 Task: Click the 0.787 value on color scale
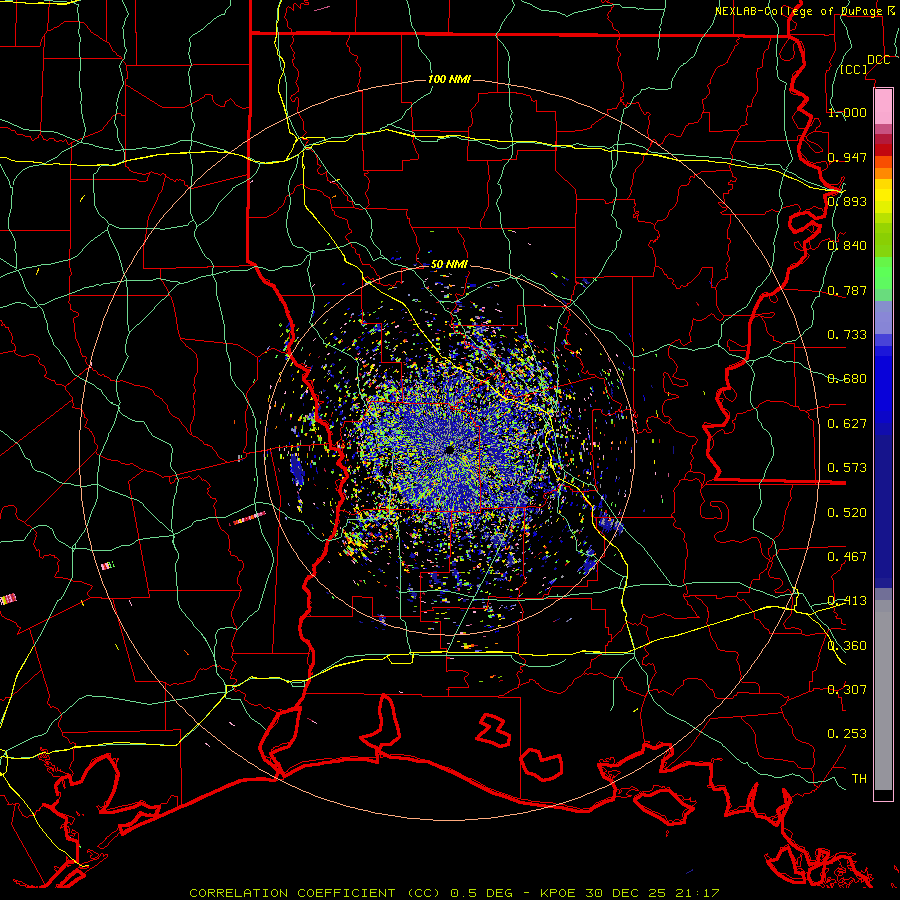tap(847, 290)
